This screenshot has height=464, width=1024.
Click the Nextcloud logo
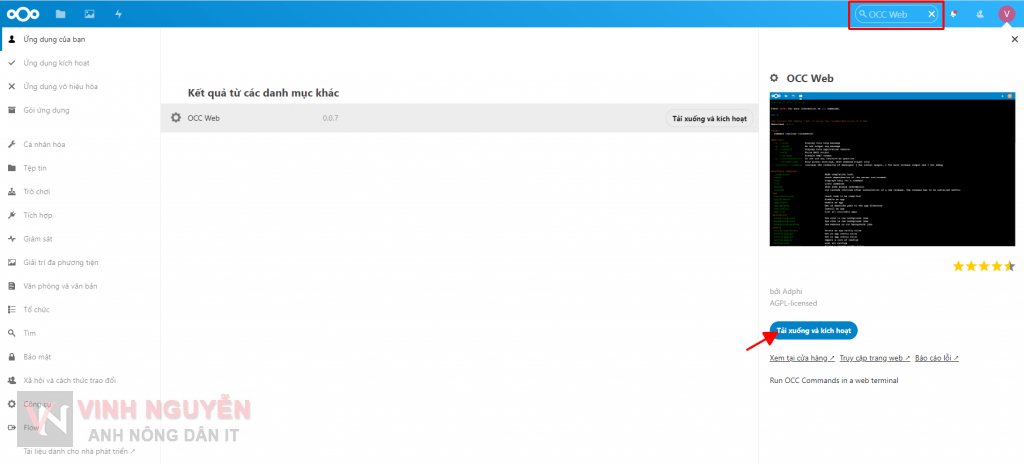click(22, 14)
